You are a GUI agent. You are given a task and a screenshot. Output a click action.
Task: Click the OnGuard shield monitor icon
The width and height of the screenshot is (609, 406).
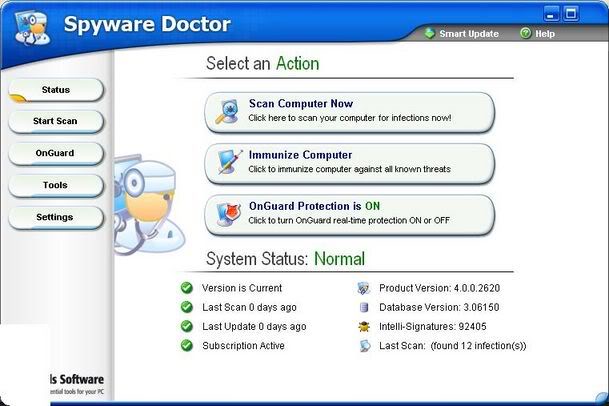coord(228,214)
